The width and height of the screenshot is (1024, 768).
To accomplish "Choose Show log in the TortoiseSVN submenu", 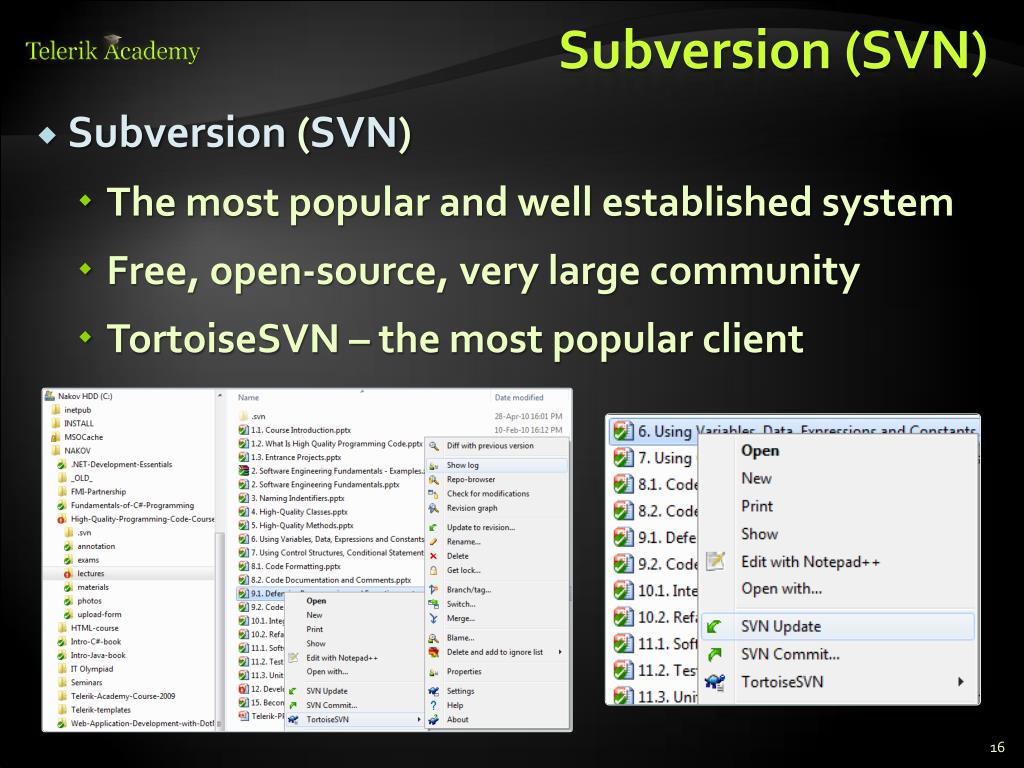I will tap(498, 466).
